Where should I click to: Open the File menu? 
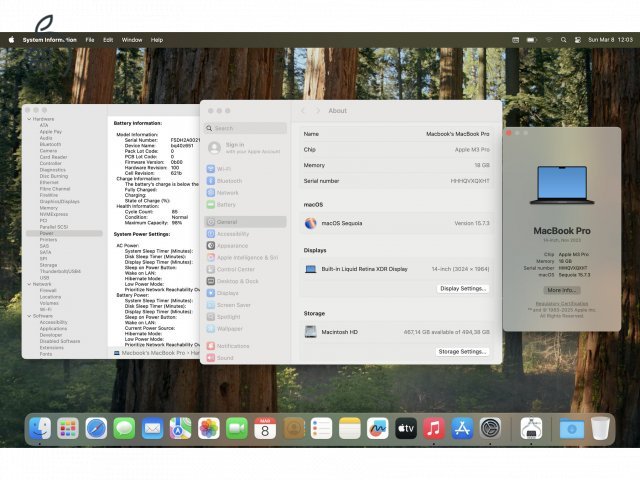90,40
